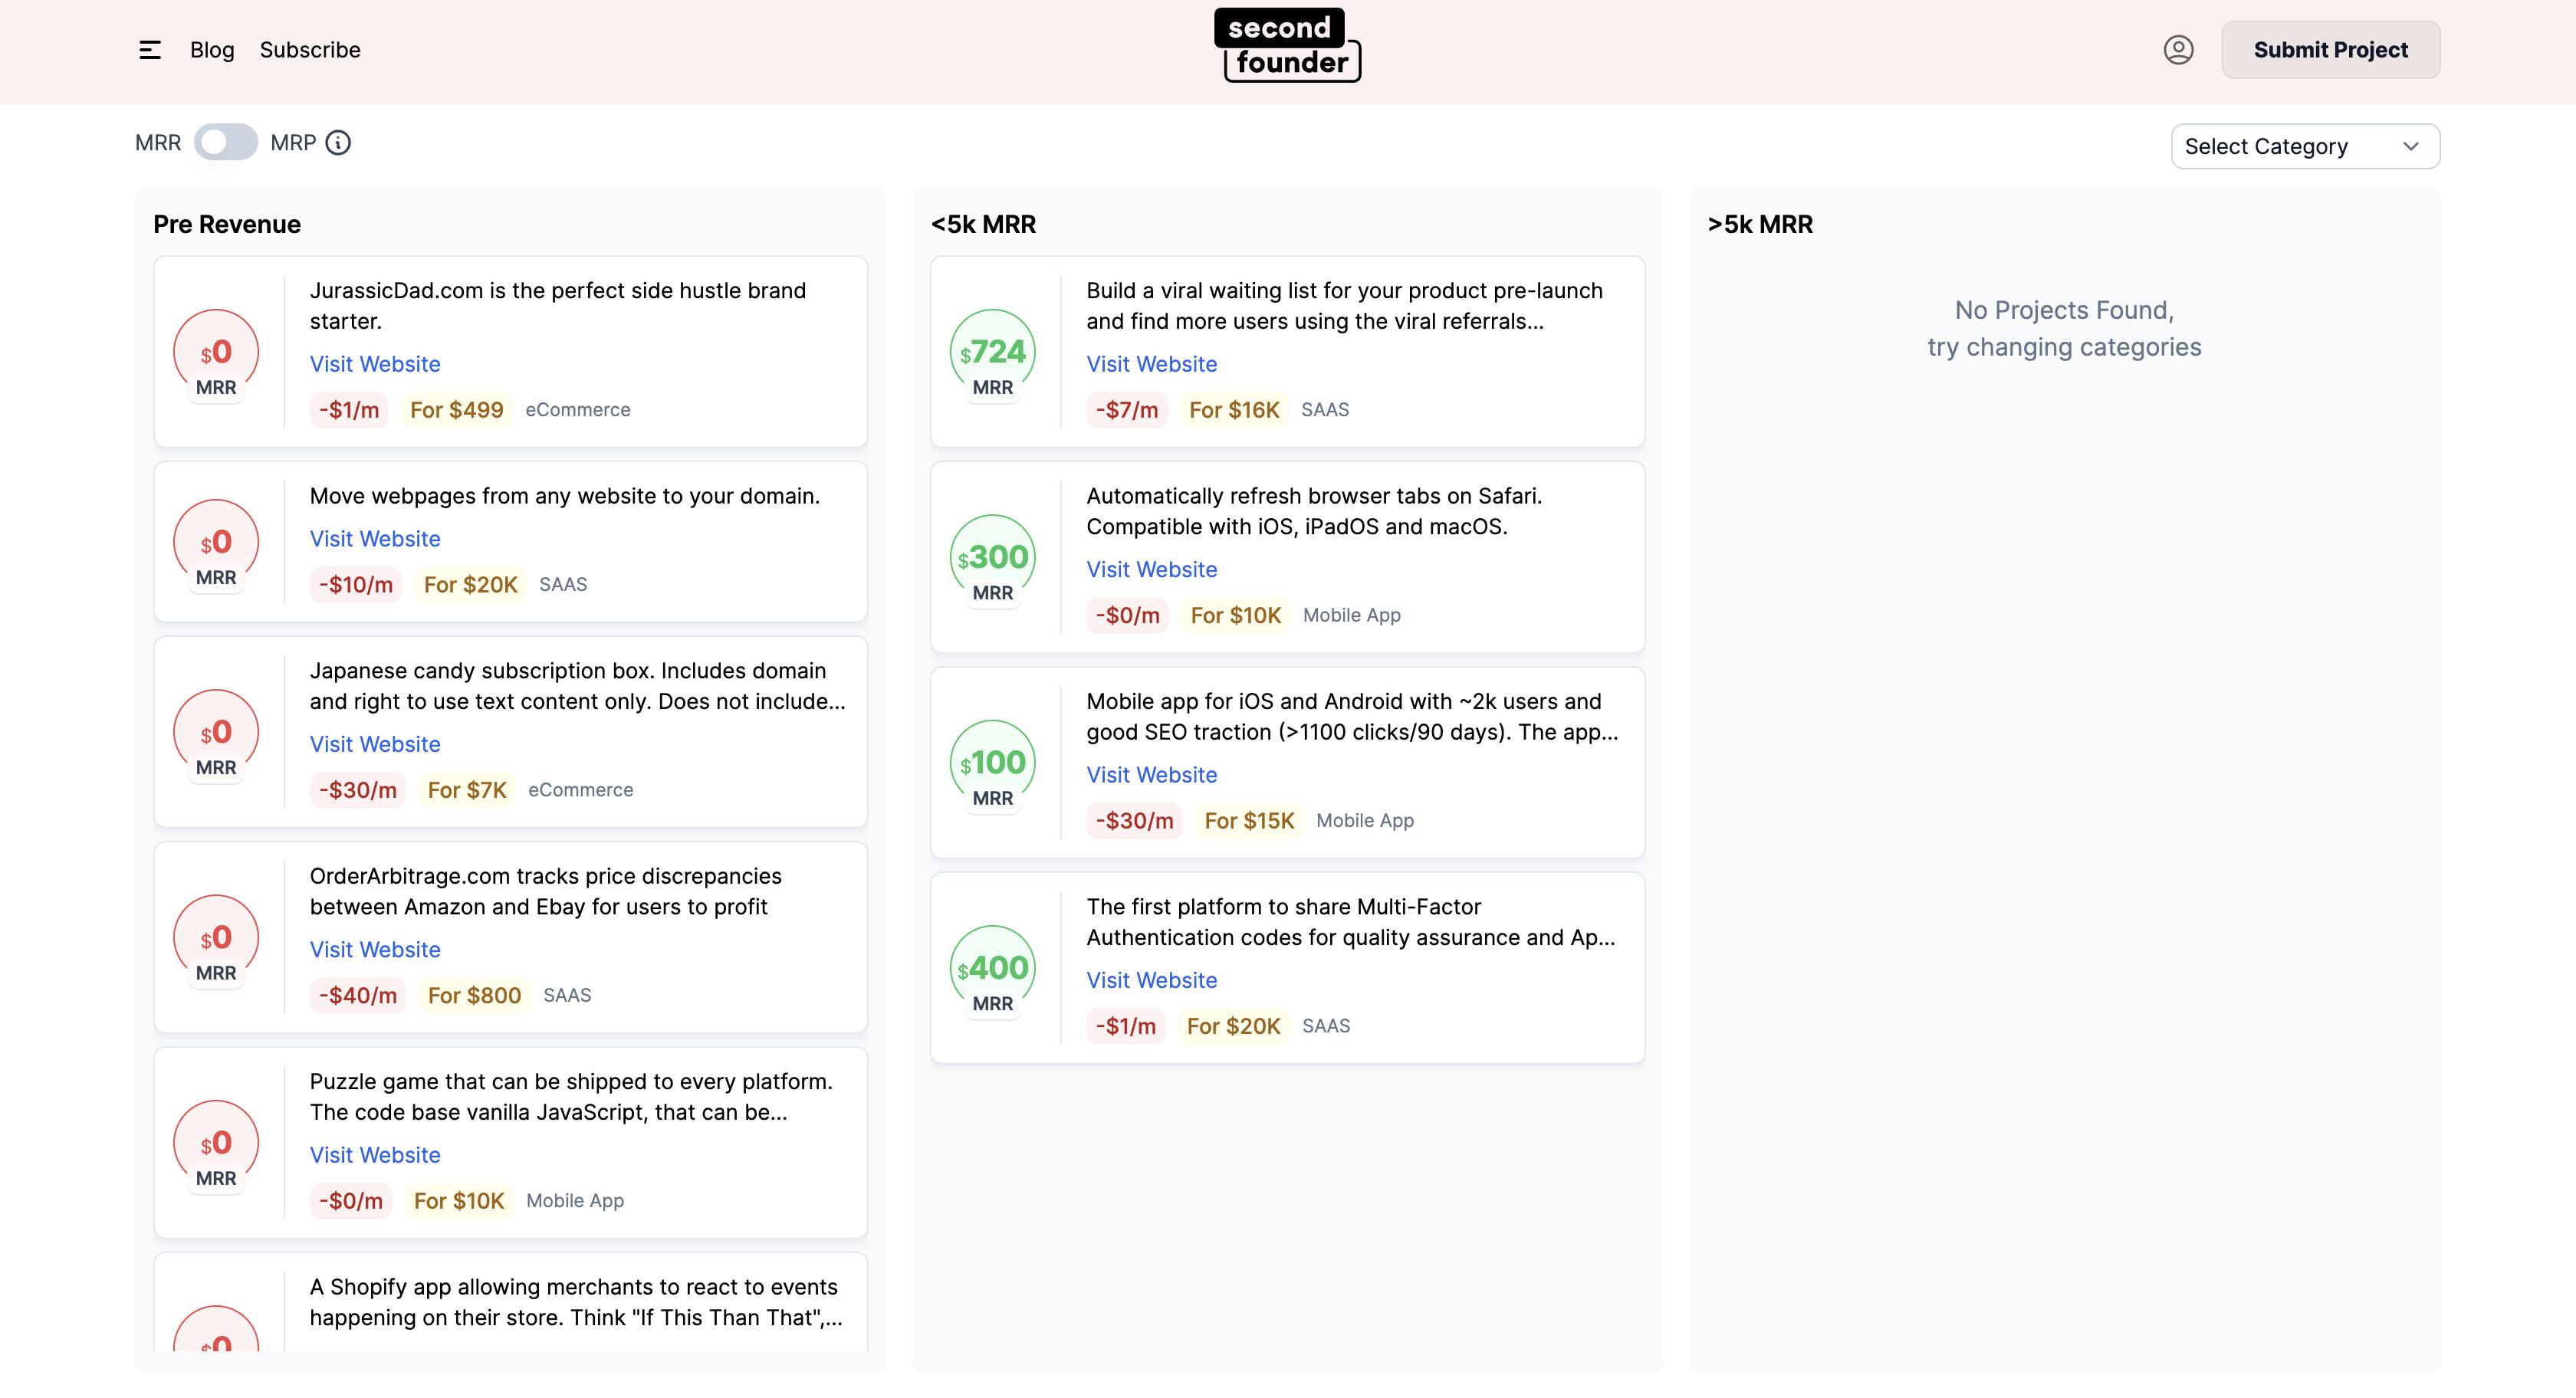Open the Subscribe menu item
The width and height of the screenshot is (2576, 1398).
coord(310,50)
